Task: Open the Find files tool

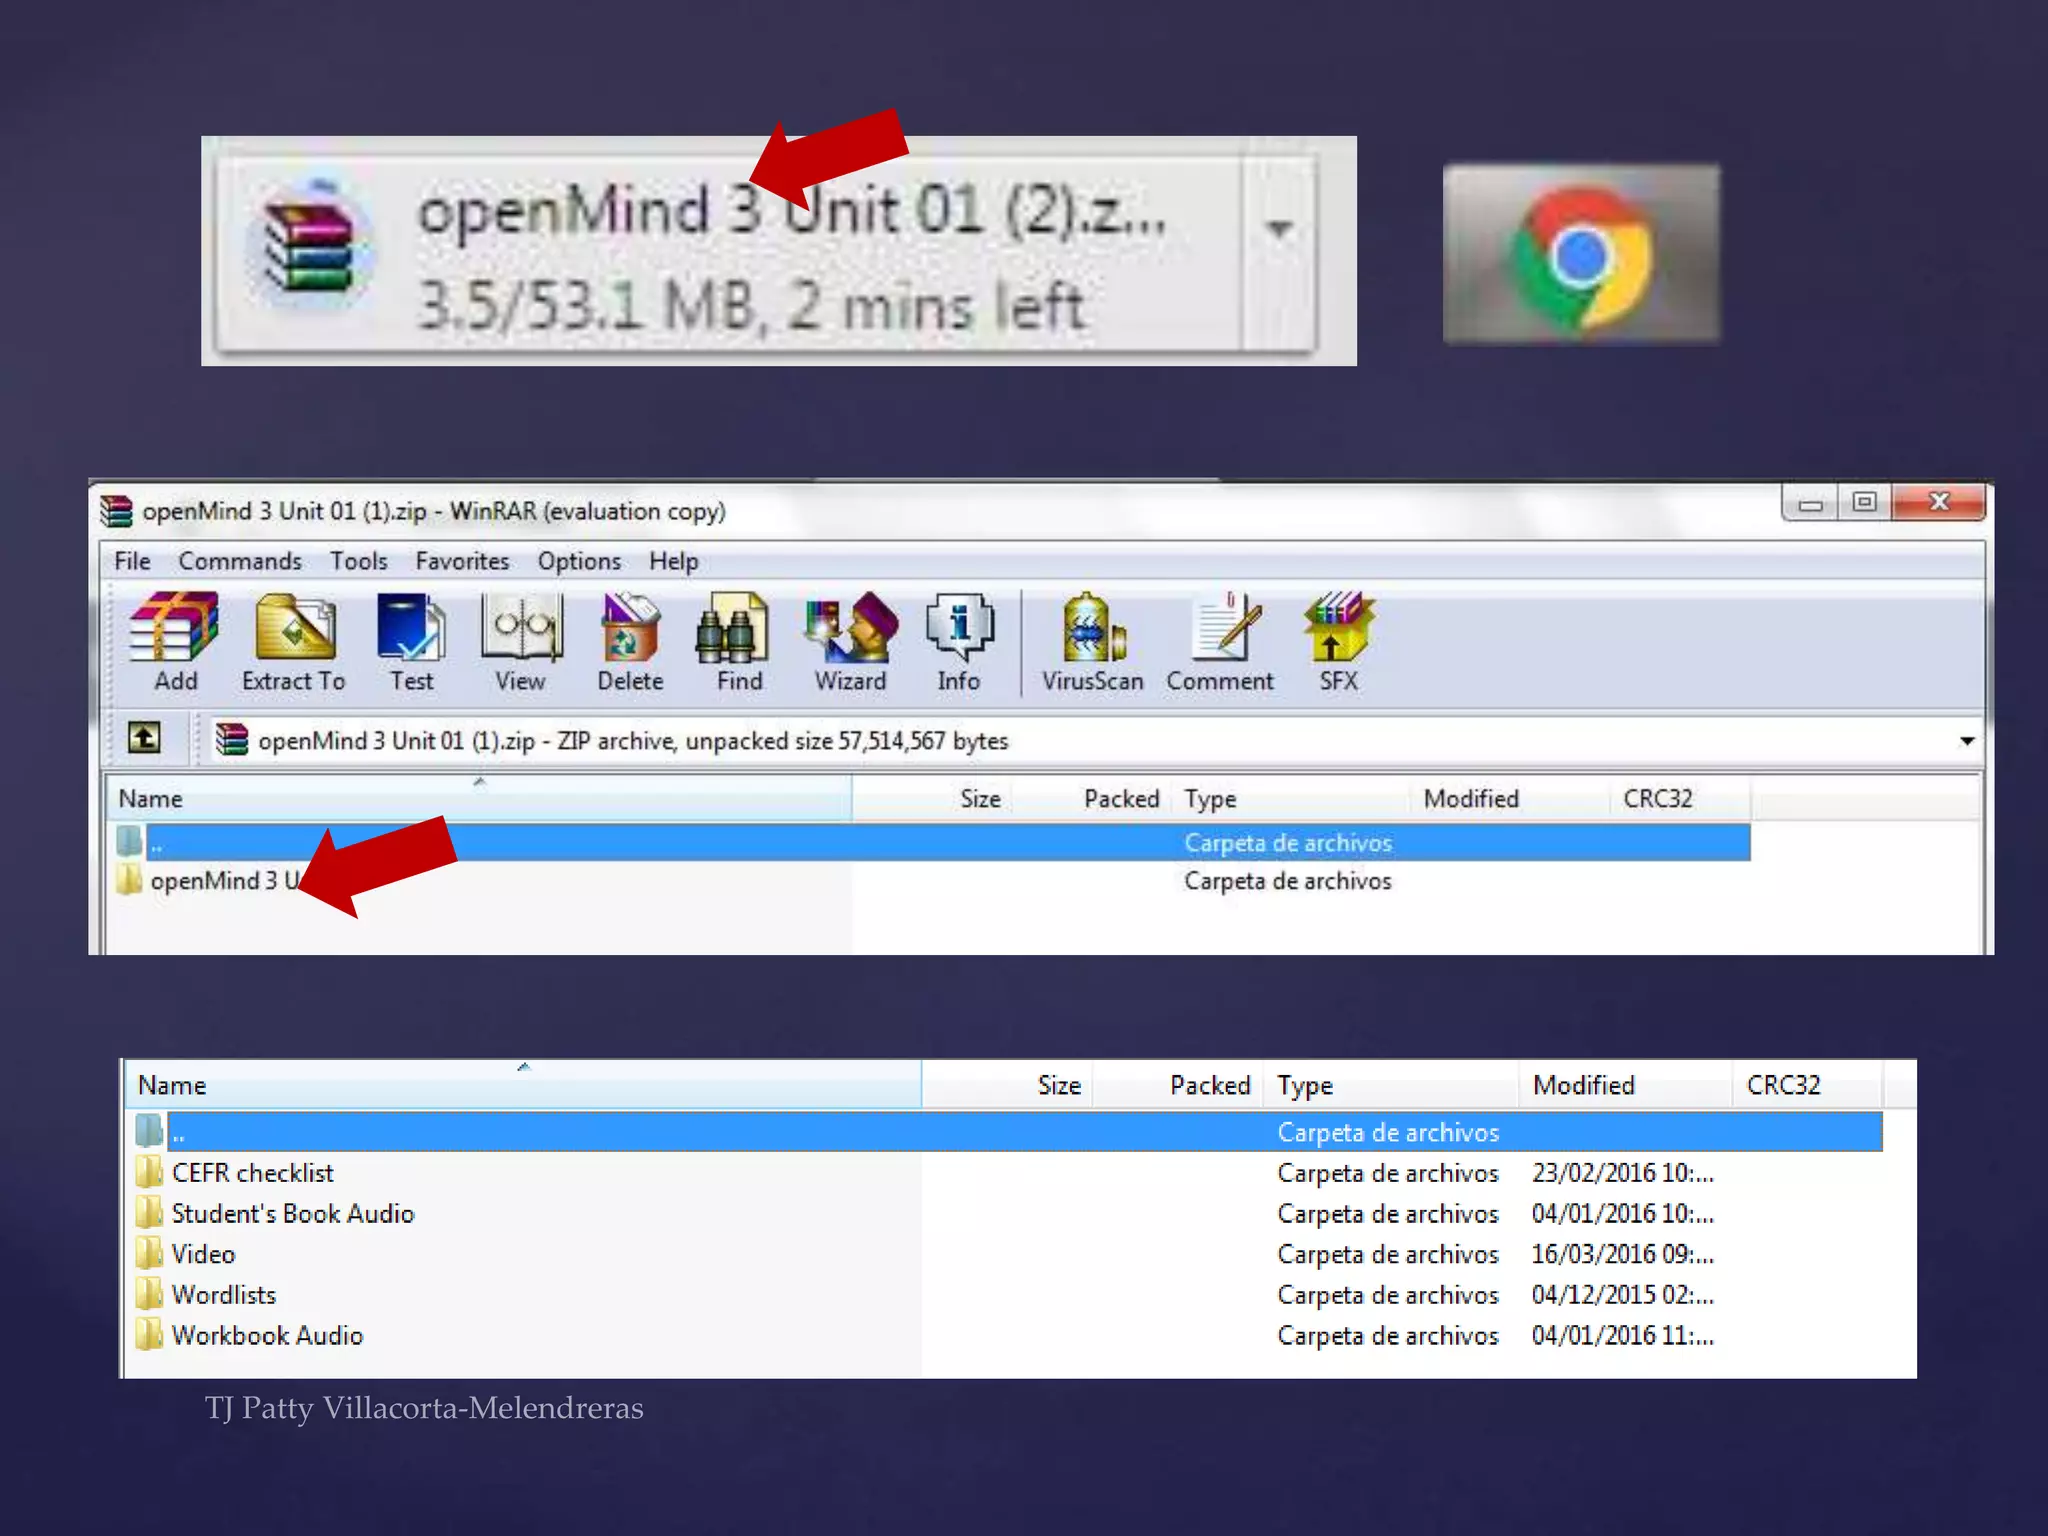Action: click(738, 640)
